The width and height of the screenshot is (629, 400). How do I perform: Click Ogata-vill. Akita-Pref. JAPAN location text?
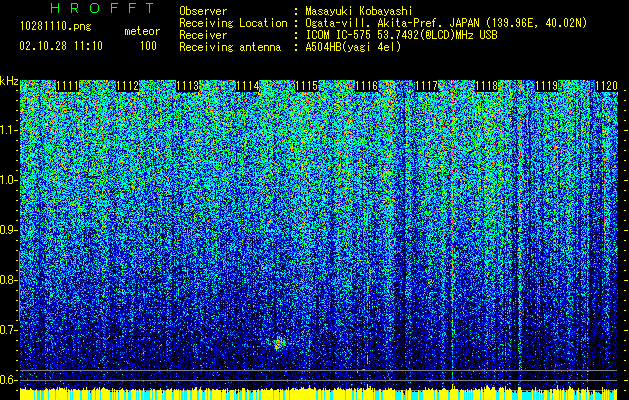(x=446, y=23)
